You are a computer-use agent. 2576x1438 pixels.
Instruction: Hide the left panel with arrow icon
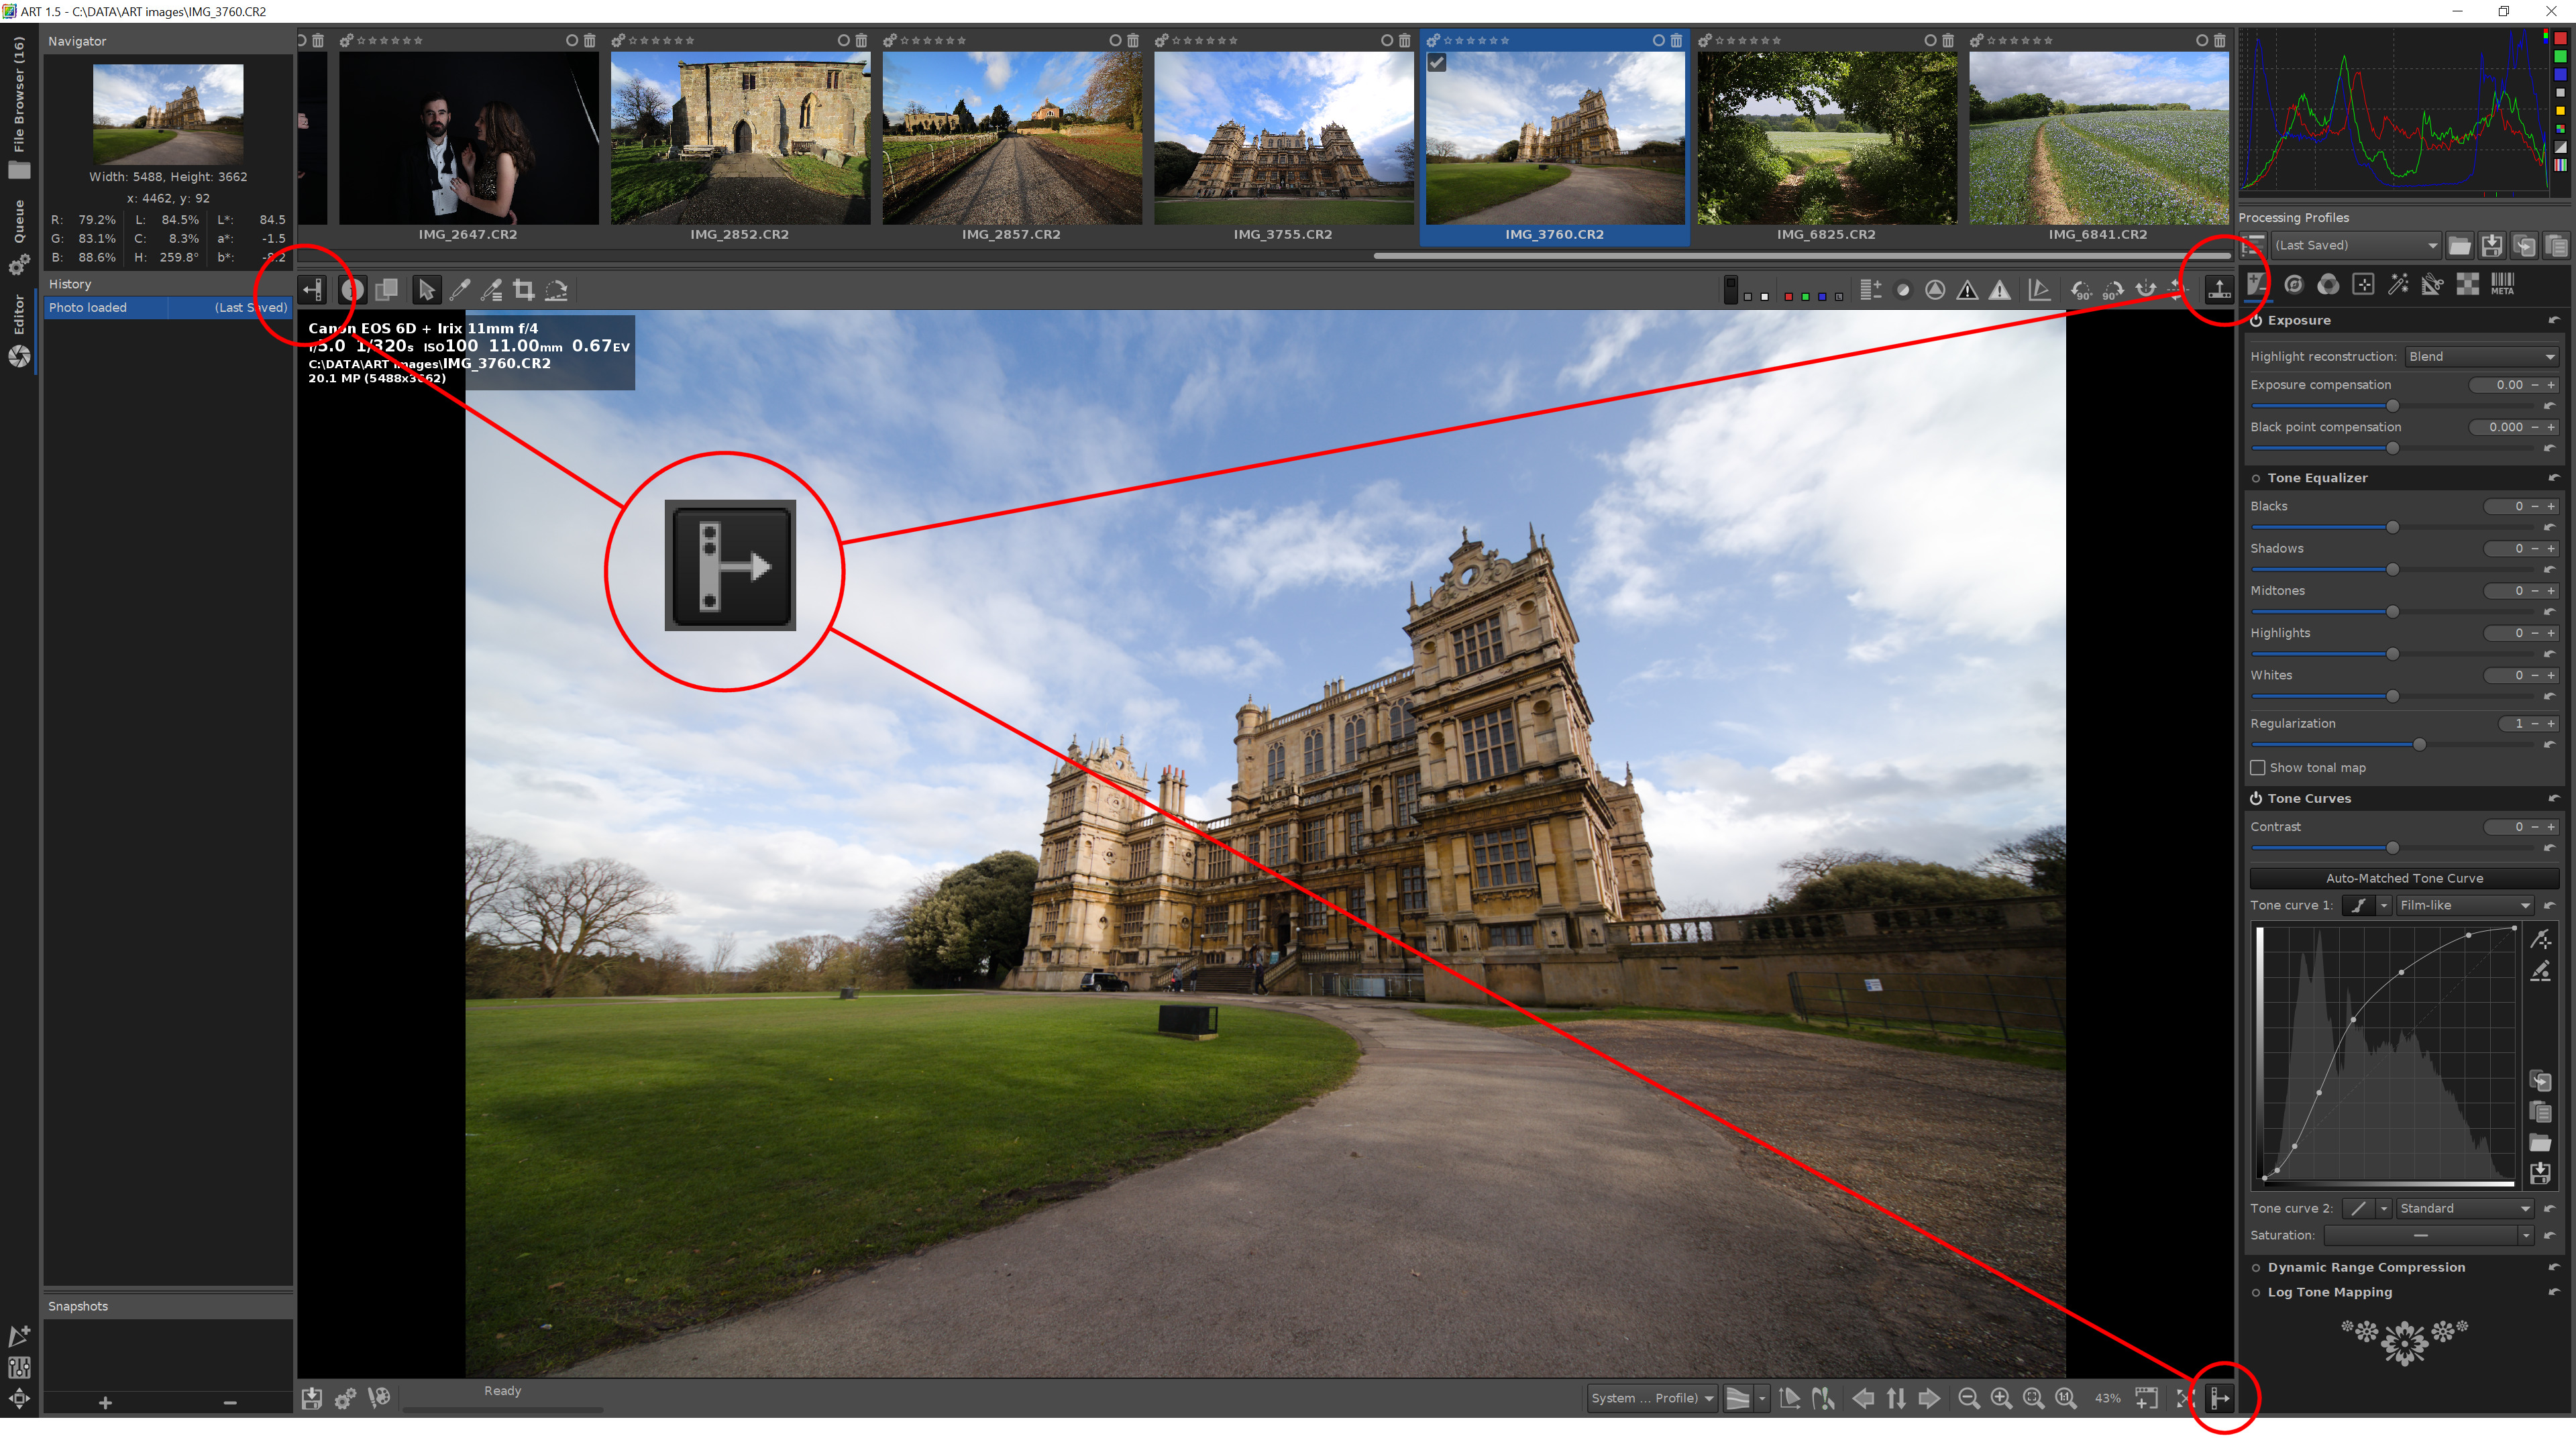[x=313, y=290]
